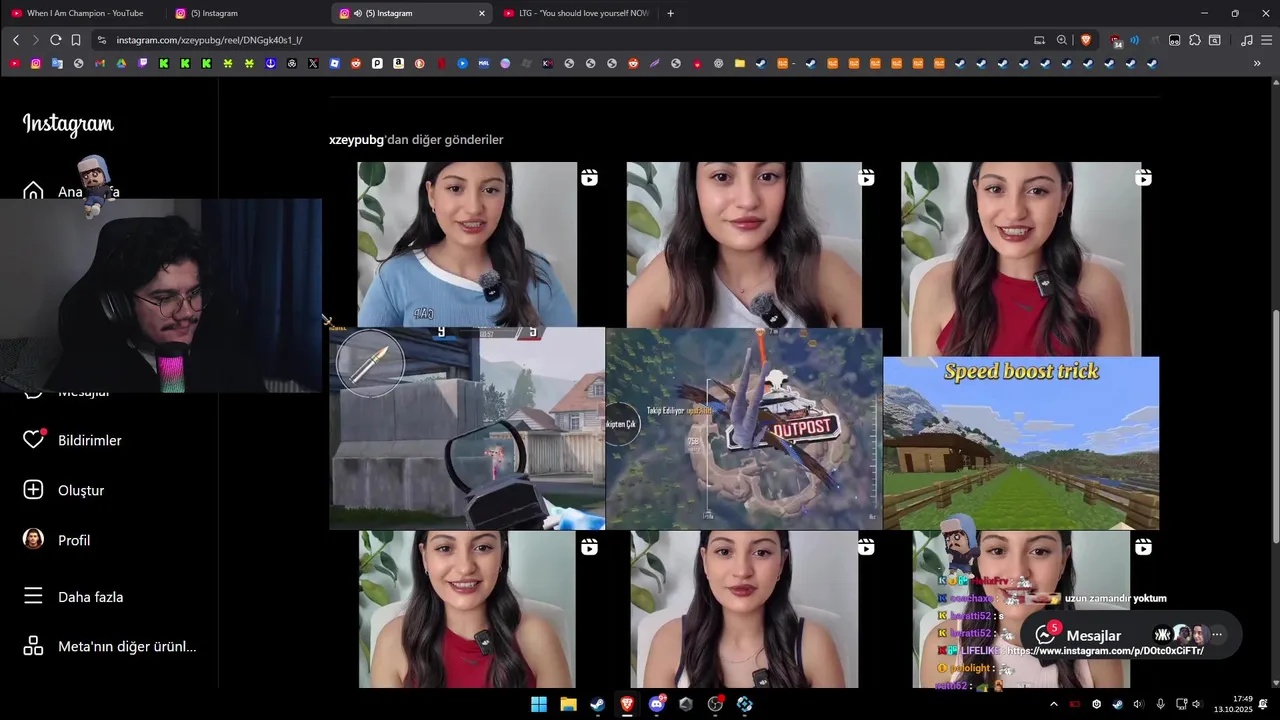Open the Steam taskbar icon next to File Explorer
The height and width of the screenshot is (720, 1280).
598,704
